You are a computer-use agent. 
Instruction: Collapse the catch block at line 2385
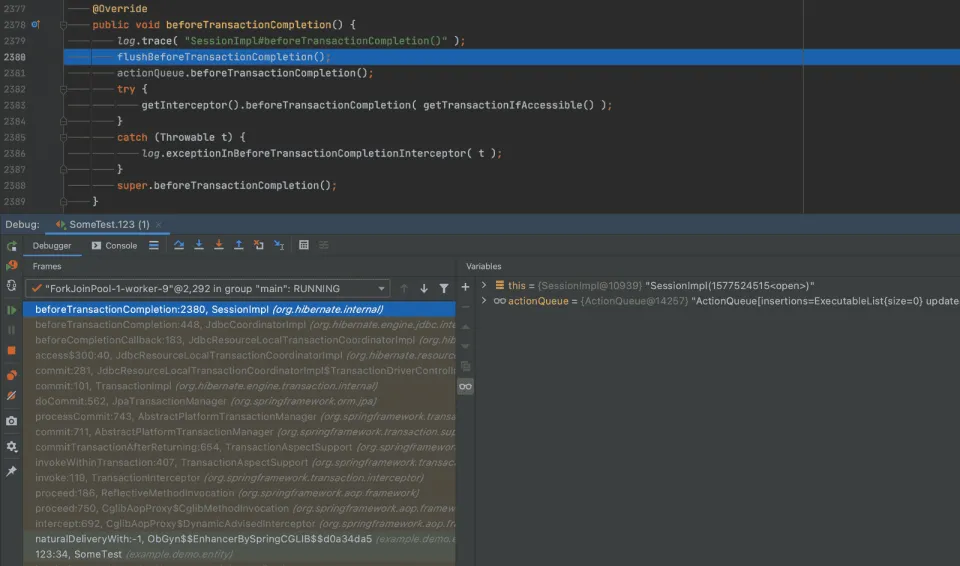[x=63, y=137]
